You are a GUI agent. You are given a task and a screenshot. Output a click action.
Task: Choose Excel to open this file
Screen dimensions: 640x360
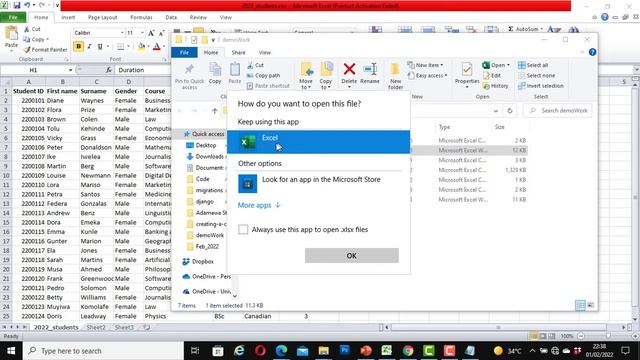coord(318,142)
